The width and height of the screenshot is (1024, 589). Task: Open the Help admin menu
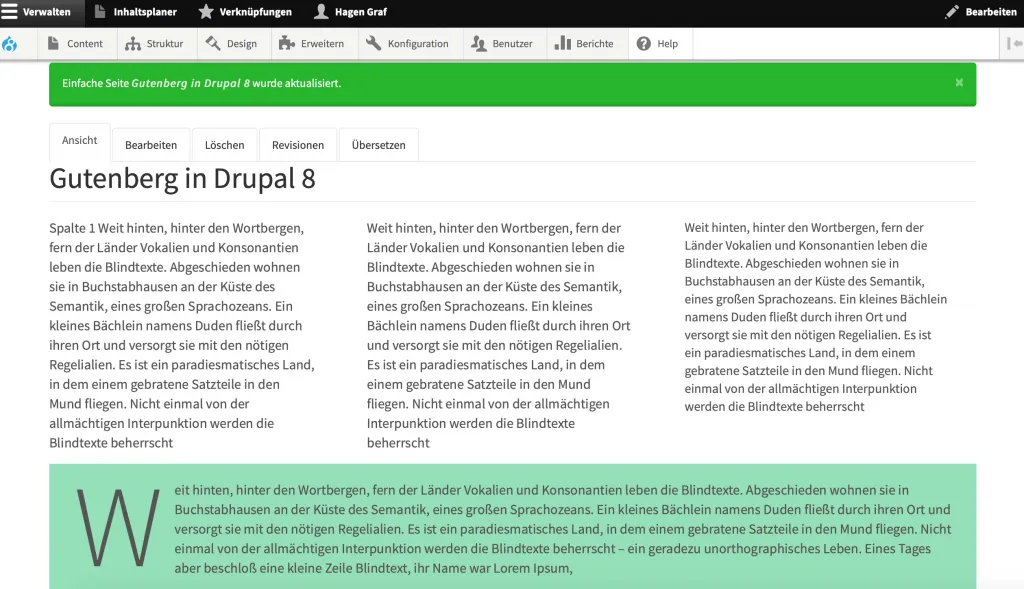[x=667, y=44]
